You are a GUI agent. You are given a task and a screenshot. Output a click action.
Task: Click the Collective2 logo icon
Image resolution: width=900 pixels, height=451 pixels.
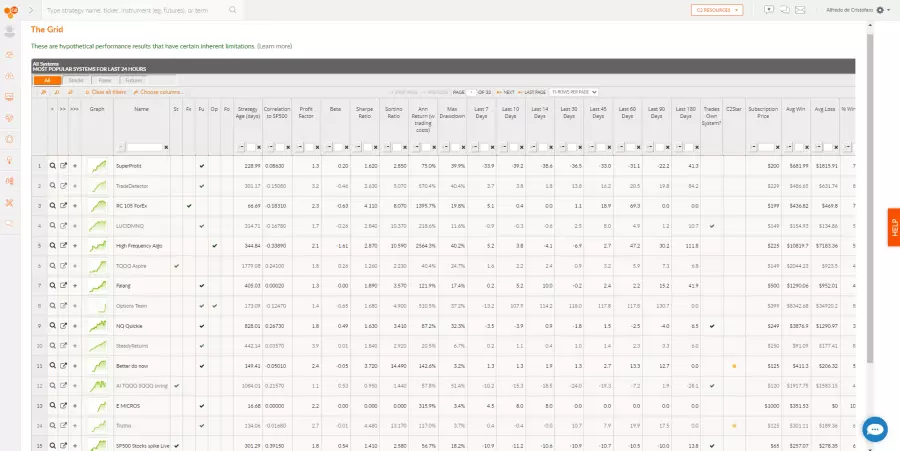click(10, 11)
